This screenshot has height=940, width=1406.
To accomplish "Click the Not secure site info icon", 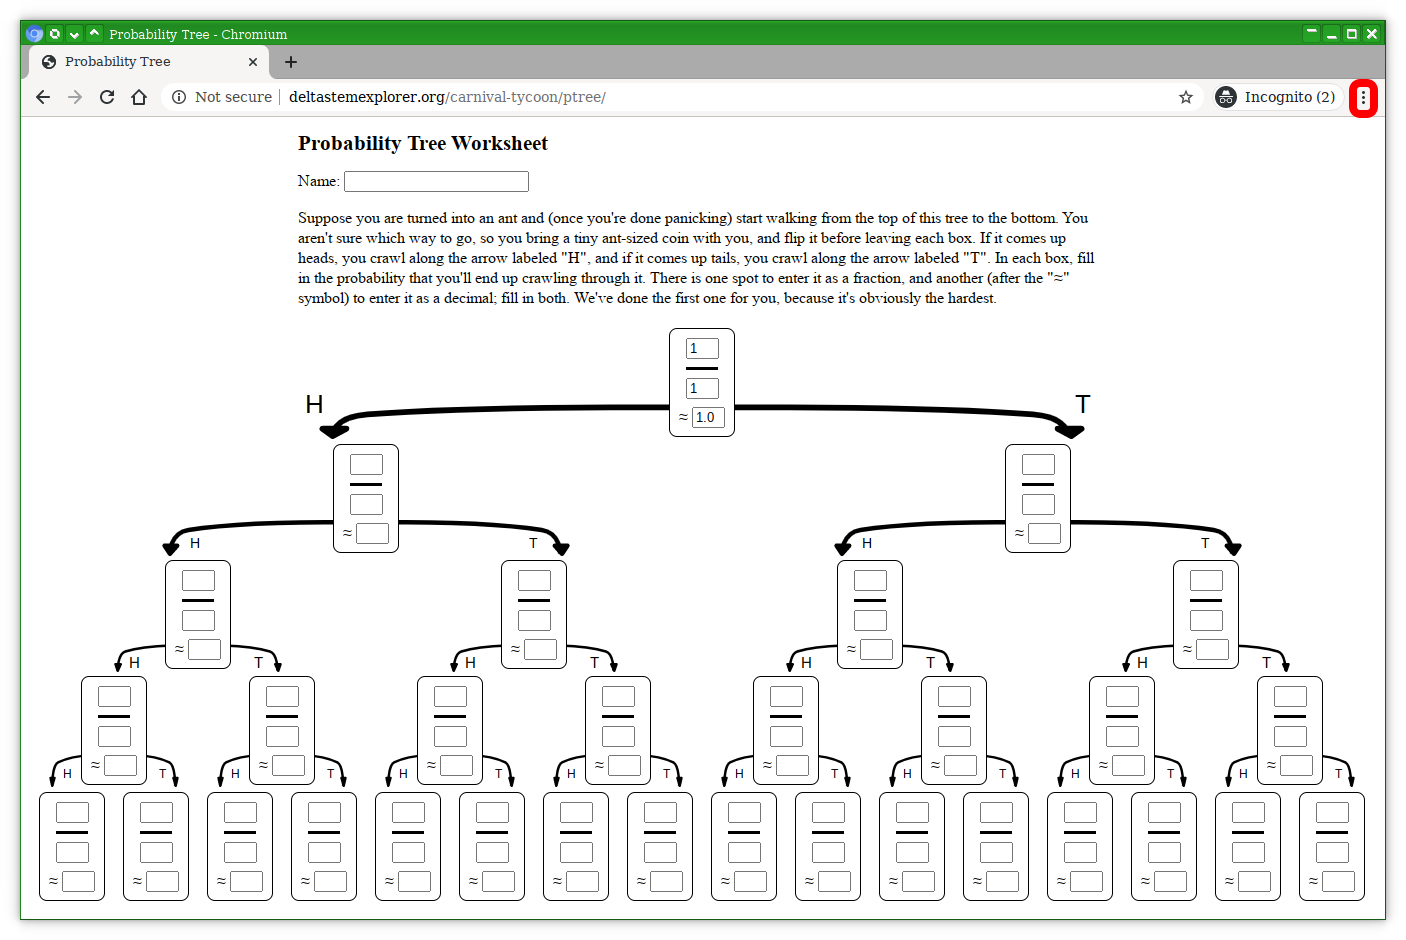I will (179, 97).
